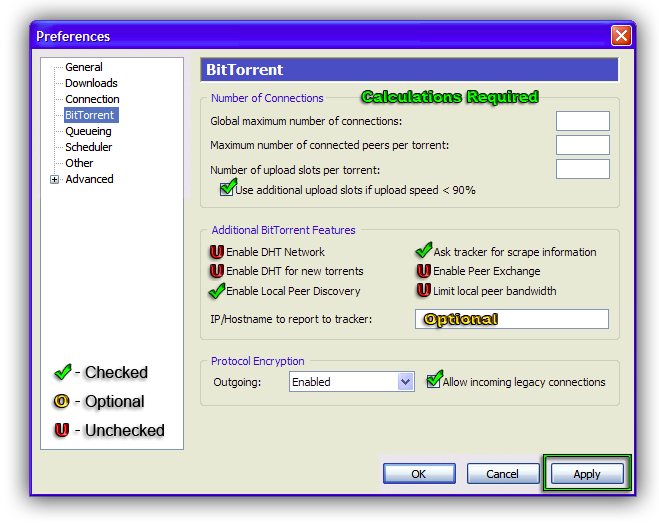This screenshot has height=526, width=659.
Task: Select Connection in the preferences tree
Action: 92,99
